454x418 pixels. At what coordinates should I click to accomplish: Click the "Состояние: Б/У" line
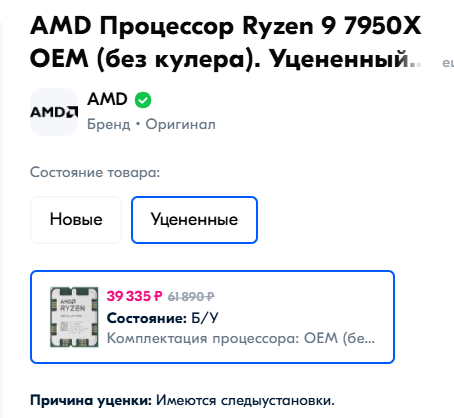pyautogui.click(x=163, y=318)
